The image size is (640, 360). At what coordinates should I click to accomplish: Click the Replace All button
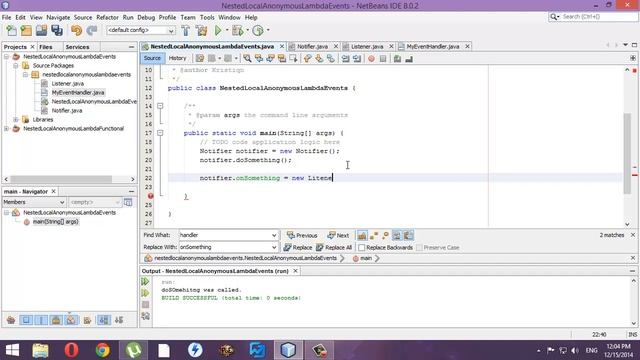[x=334, y=247]
